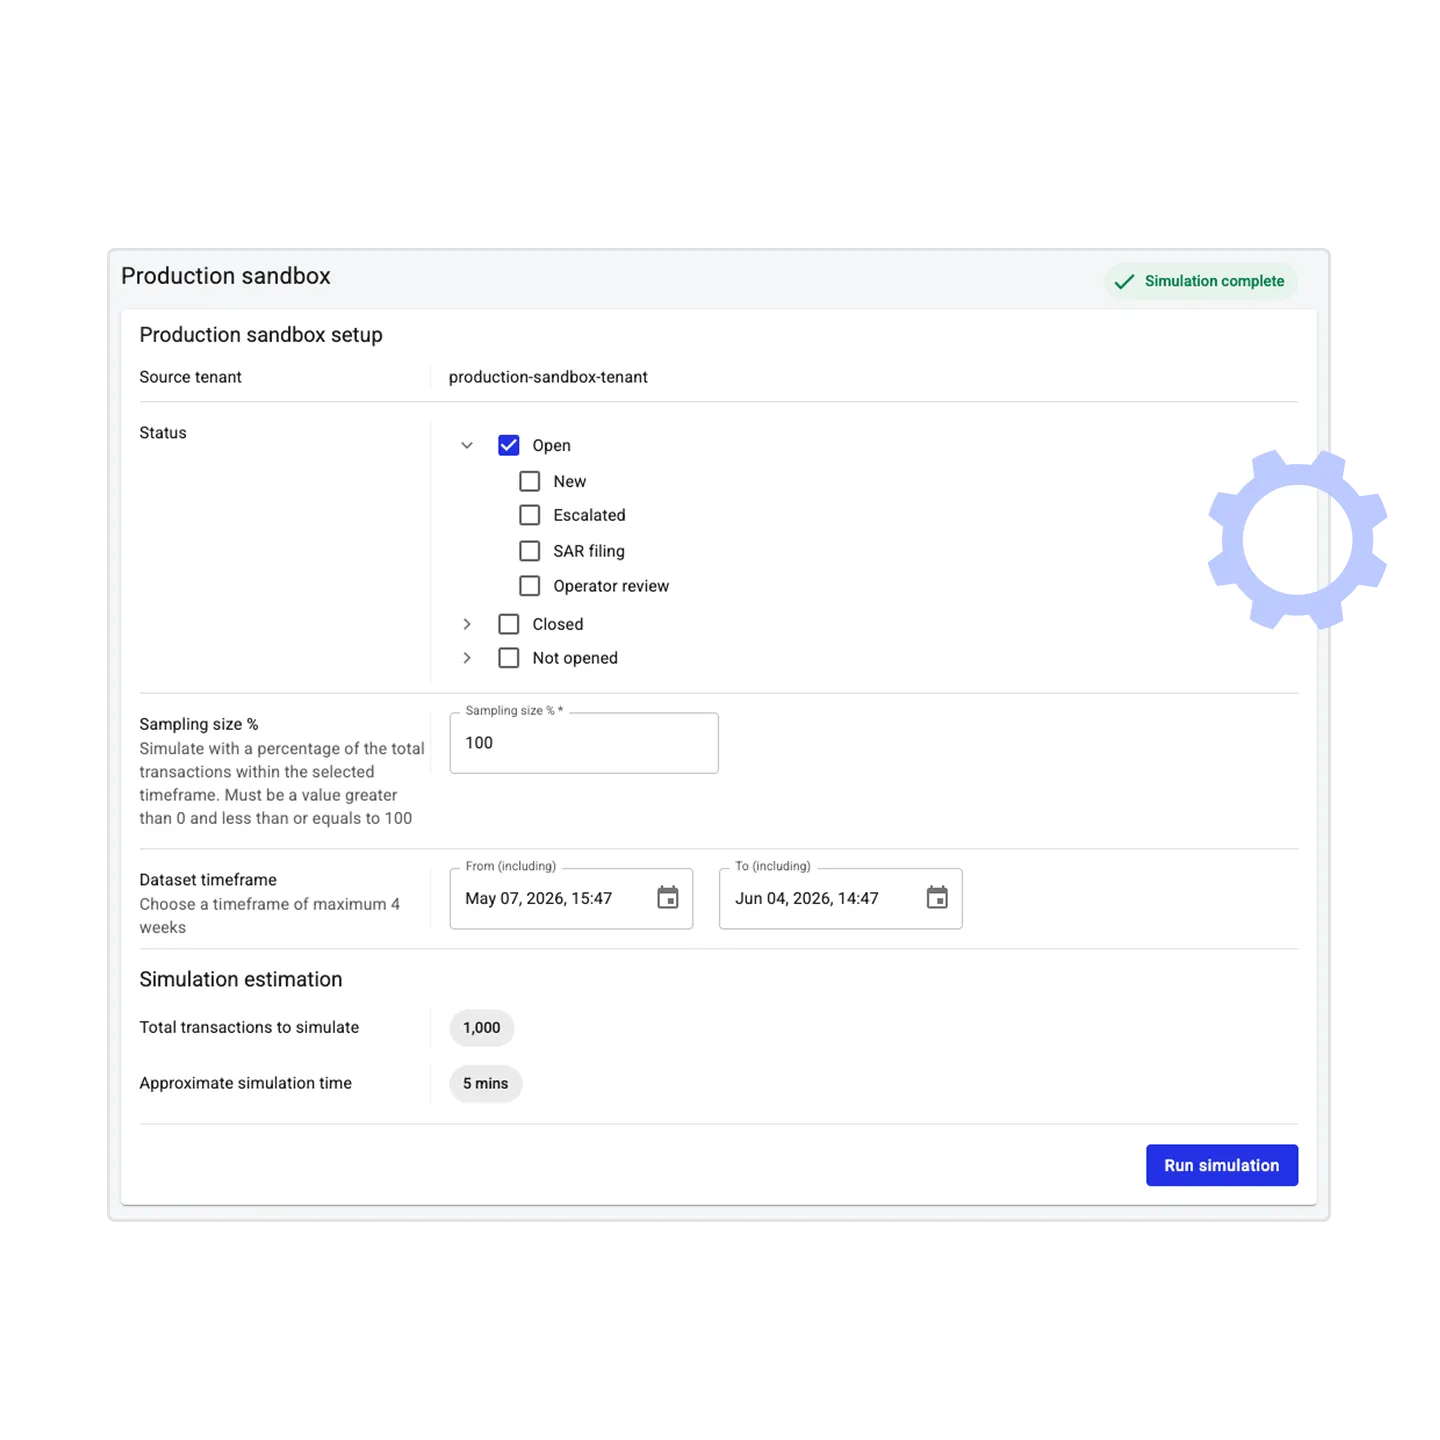The width and height of the screenshot is (1440, 1440).
Task: Check the Escalated status checkbox
Action: coord(530,516)
